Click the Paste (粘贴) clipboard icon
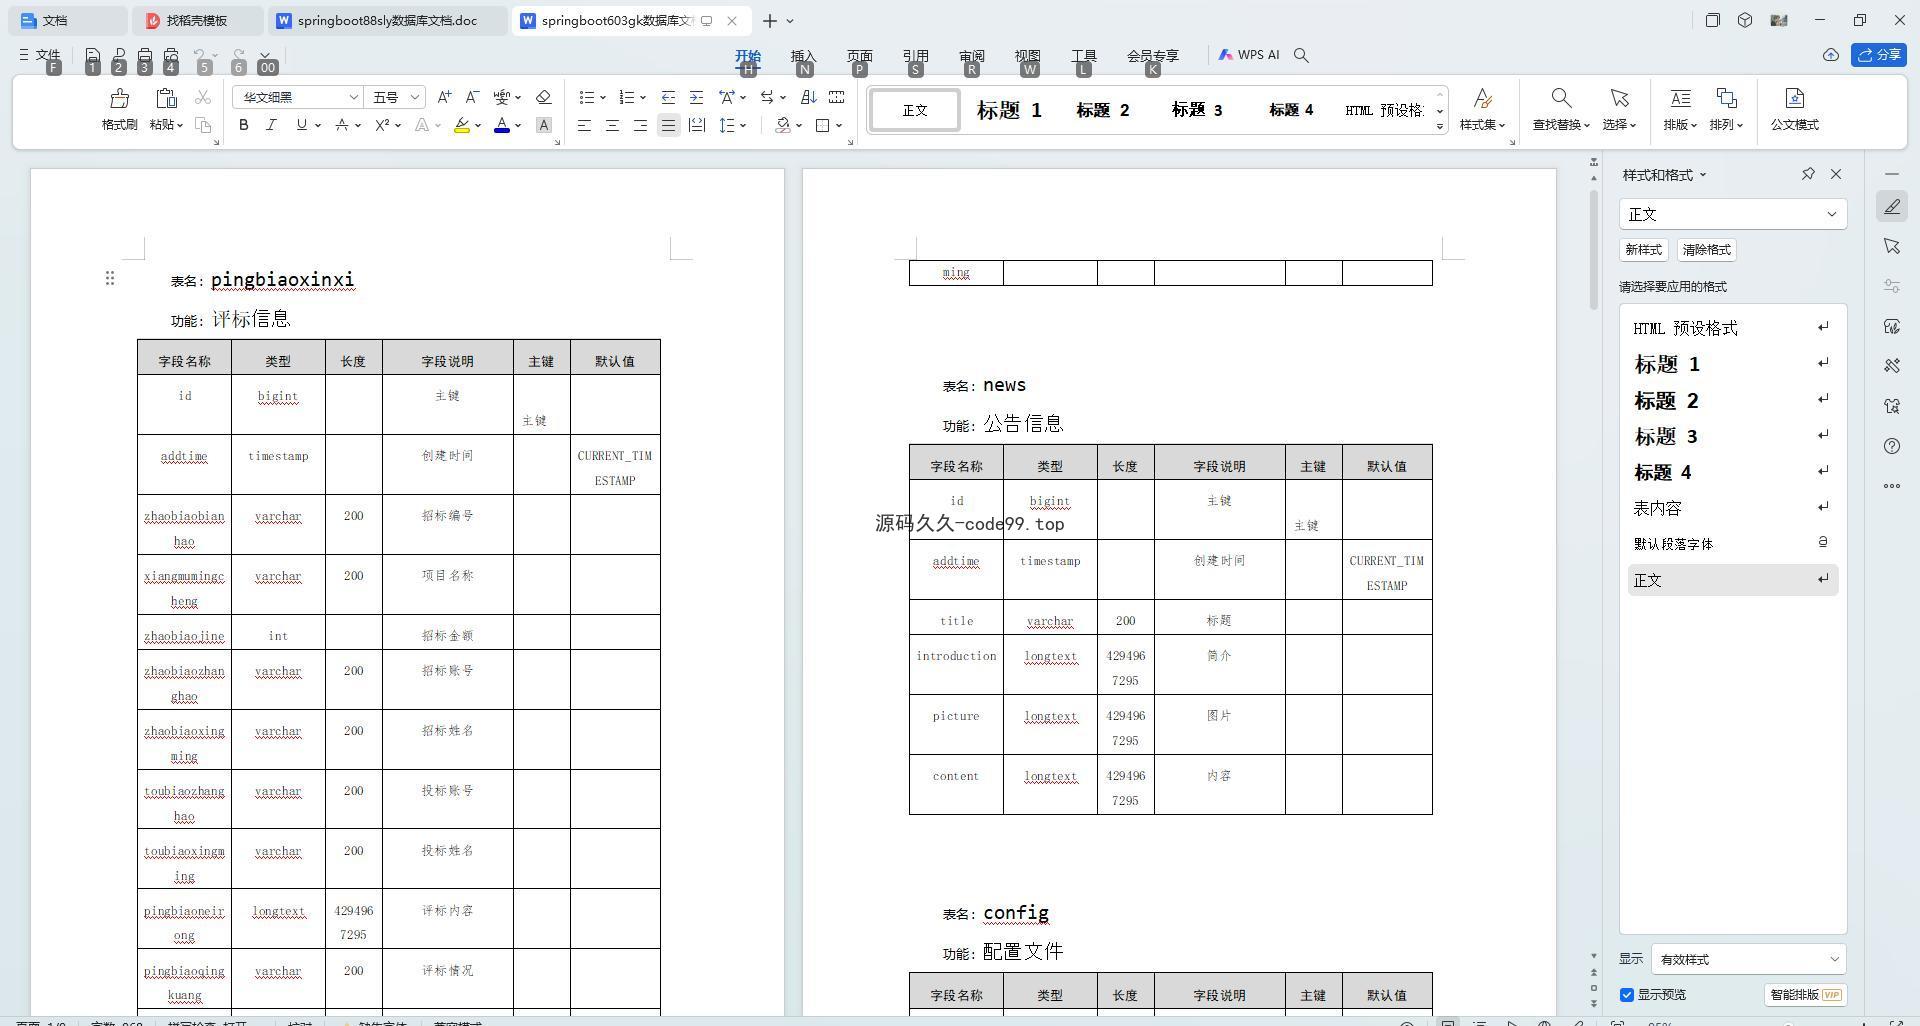1920x1026 pixels. [166, 99]
